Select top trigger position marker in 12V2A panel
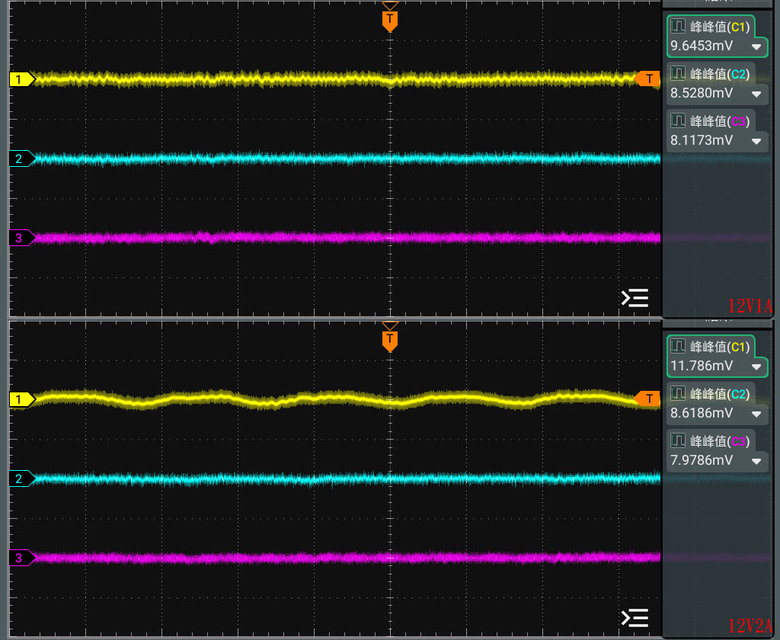This screenshot has width=780, height=640. click(x=390, y=341)
